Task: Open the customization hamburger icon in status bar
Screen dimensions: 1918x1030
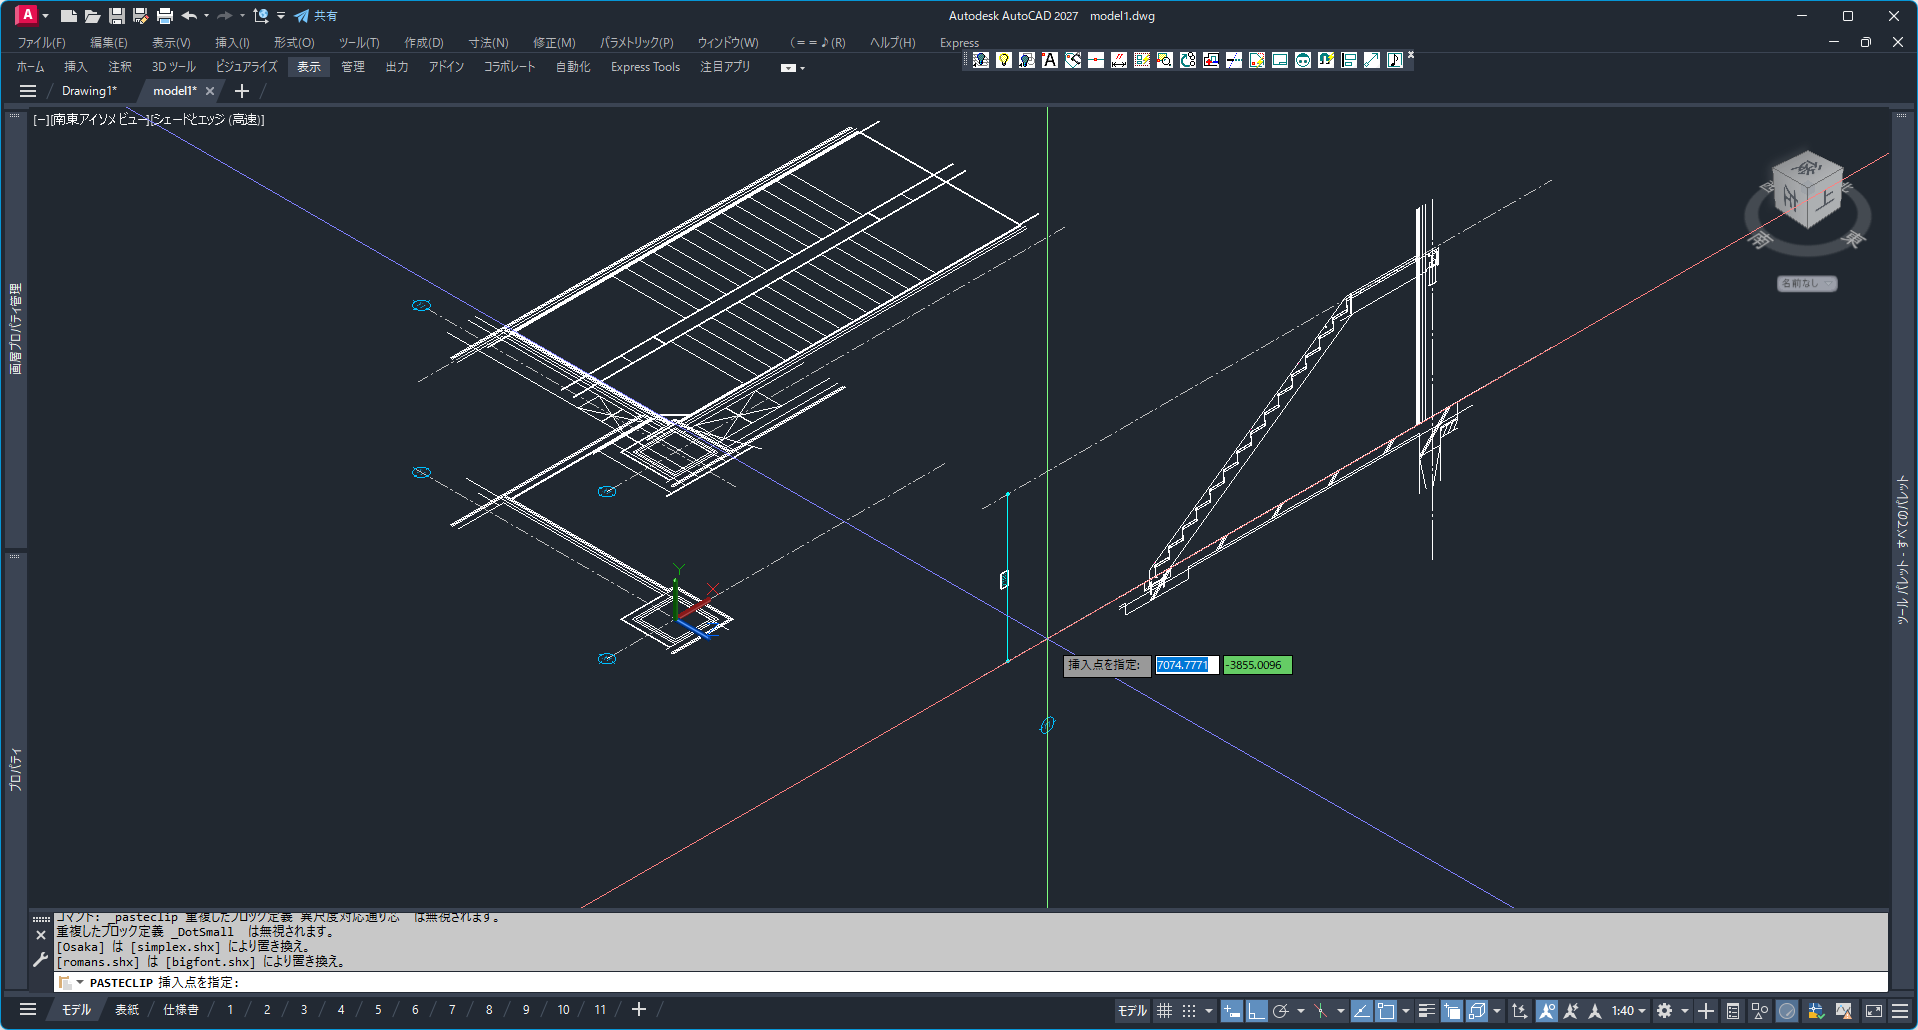Action: point(1900,1011)
